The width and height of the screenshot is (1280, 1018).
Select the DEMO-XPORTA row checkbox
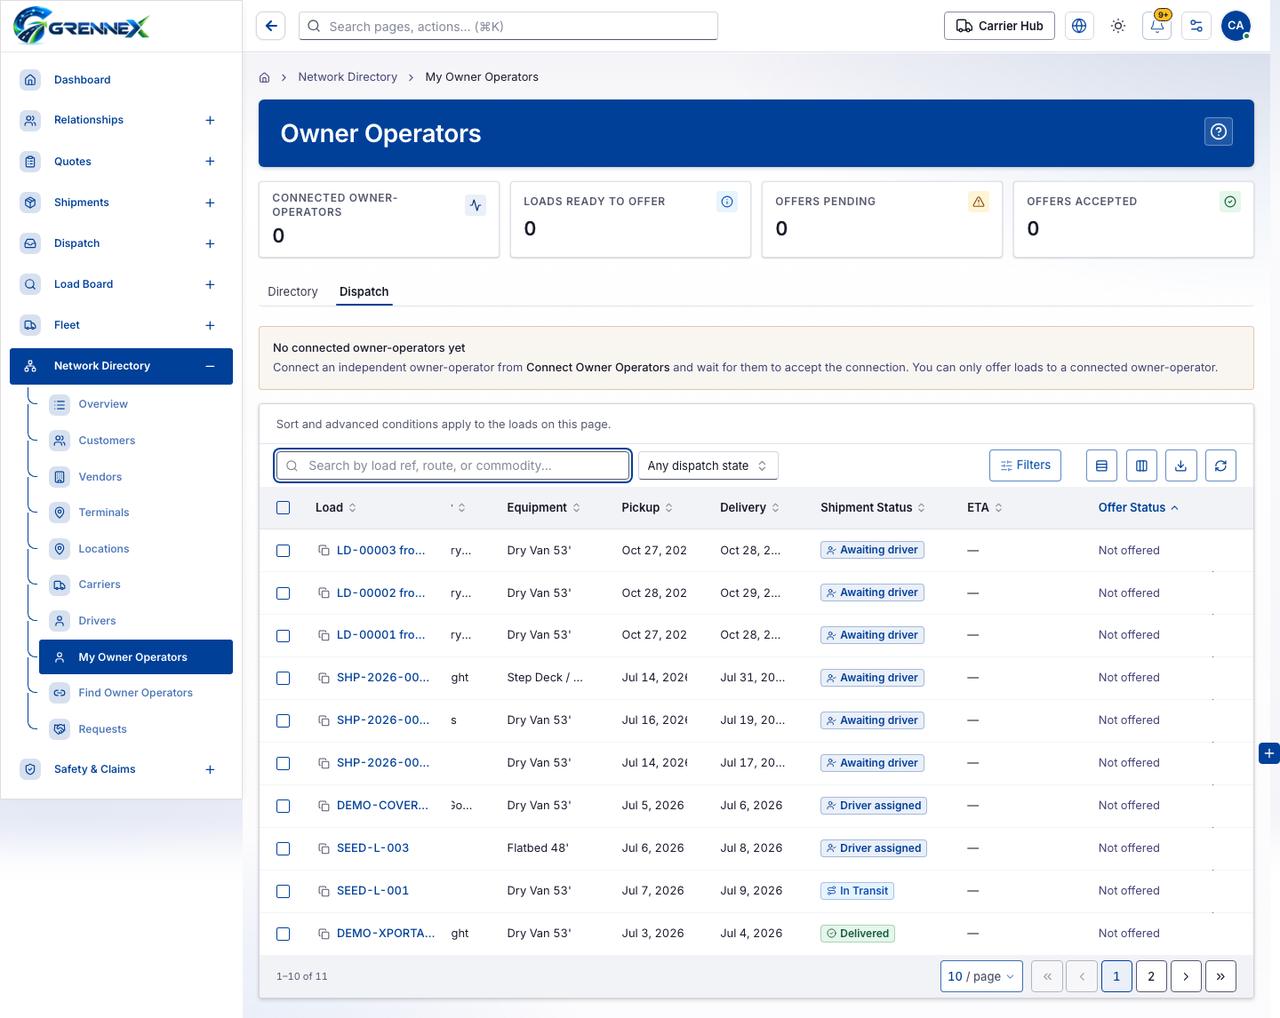[x=283, y=934]
